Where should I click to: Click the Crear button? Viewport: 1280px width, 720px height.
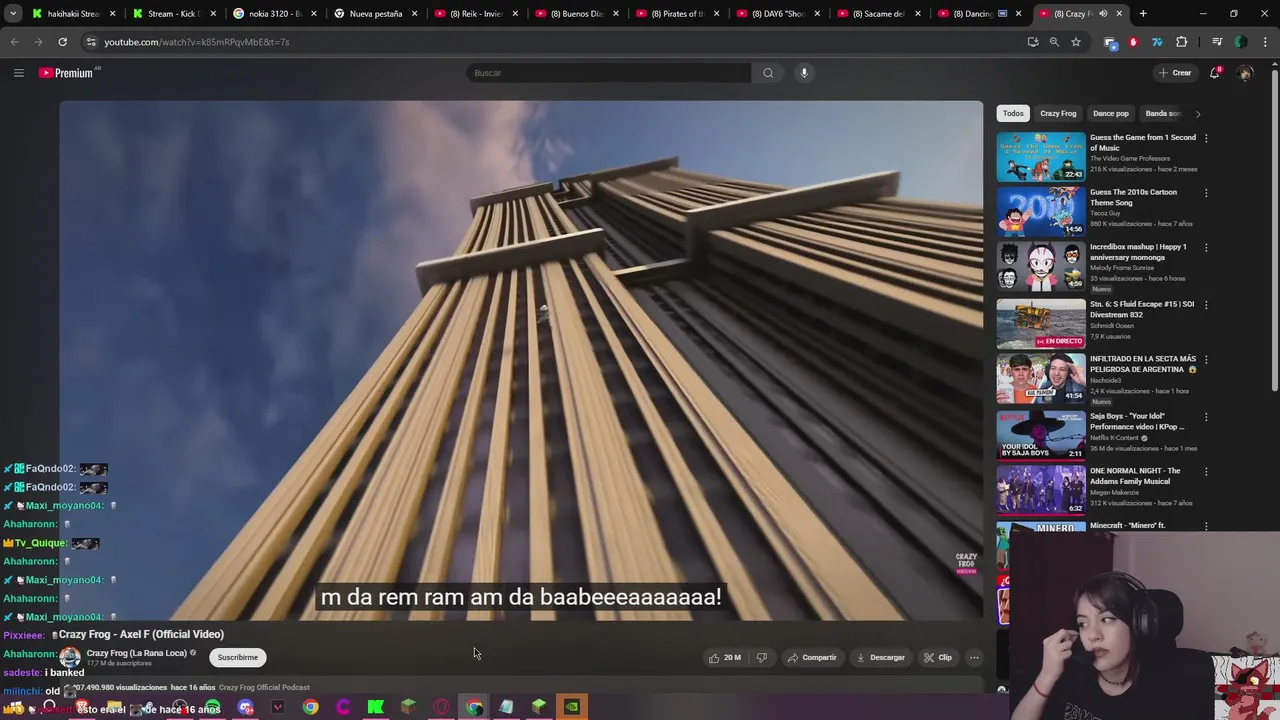coord(1174,73)
